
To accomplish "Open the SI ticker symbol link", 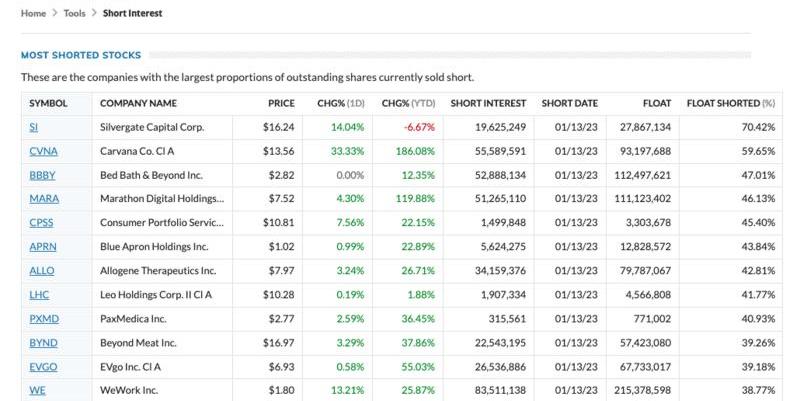I will coord(34,127).
